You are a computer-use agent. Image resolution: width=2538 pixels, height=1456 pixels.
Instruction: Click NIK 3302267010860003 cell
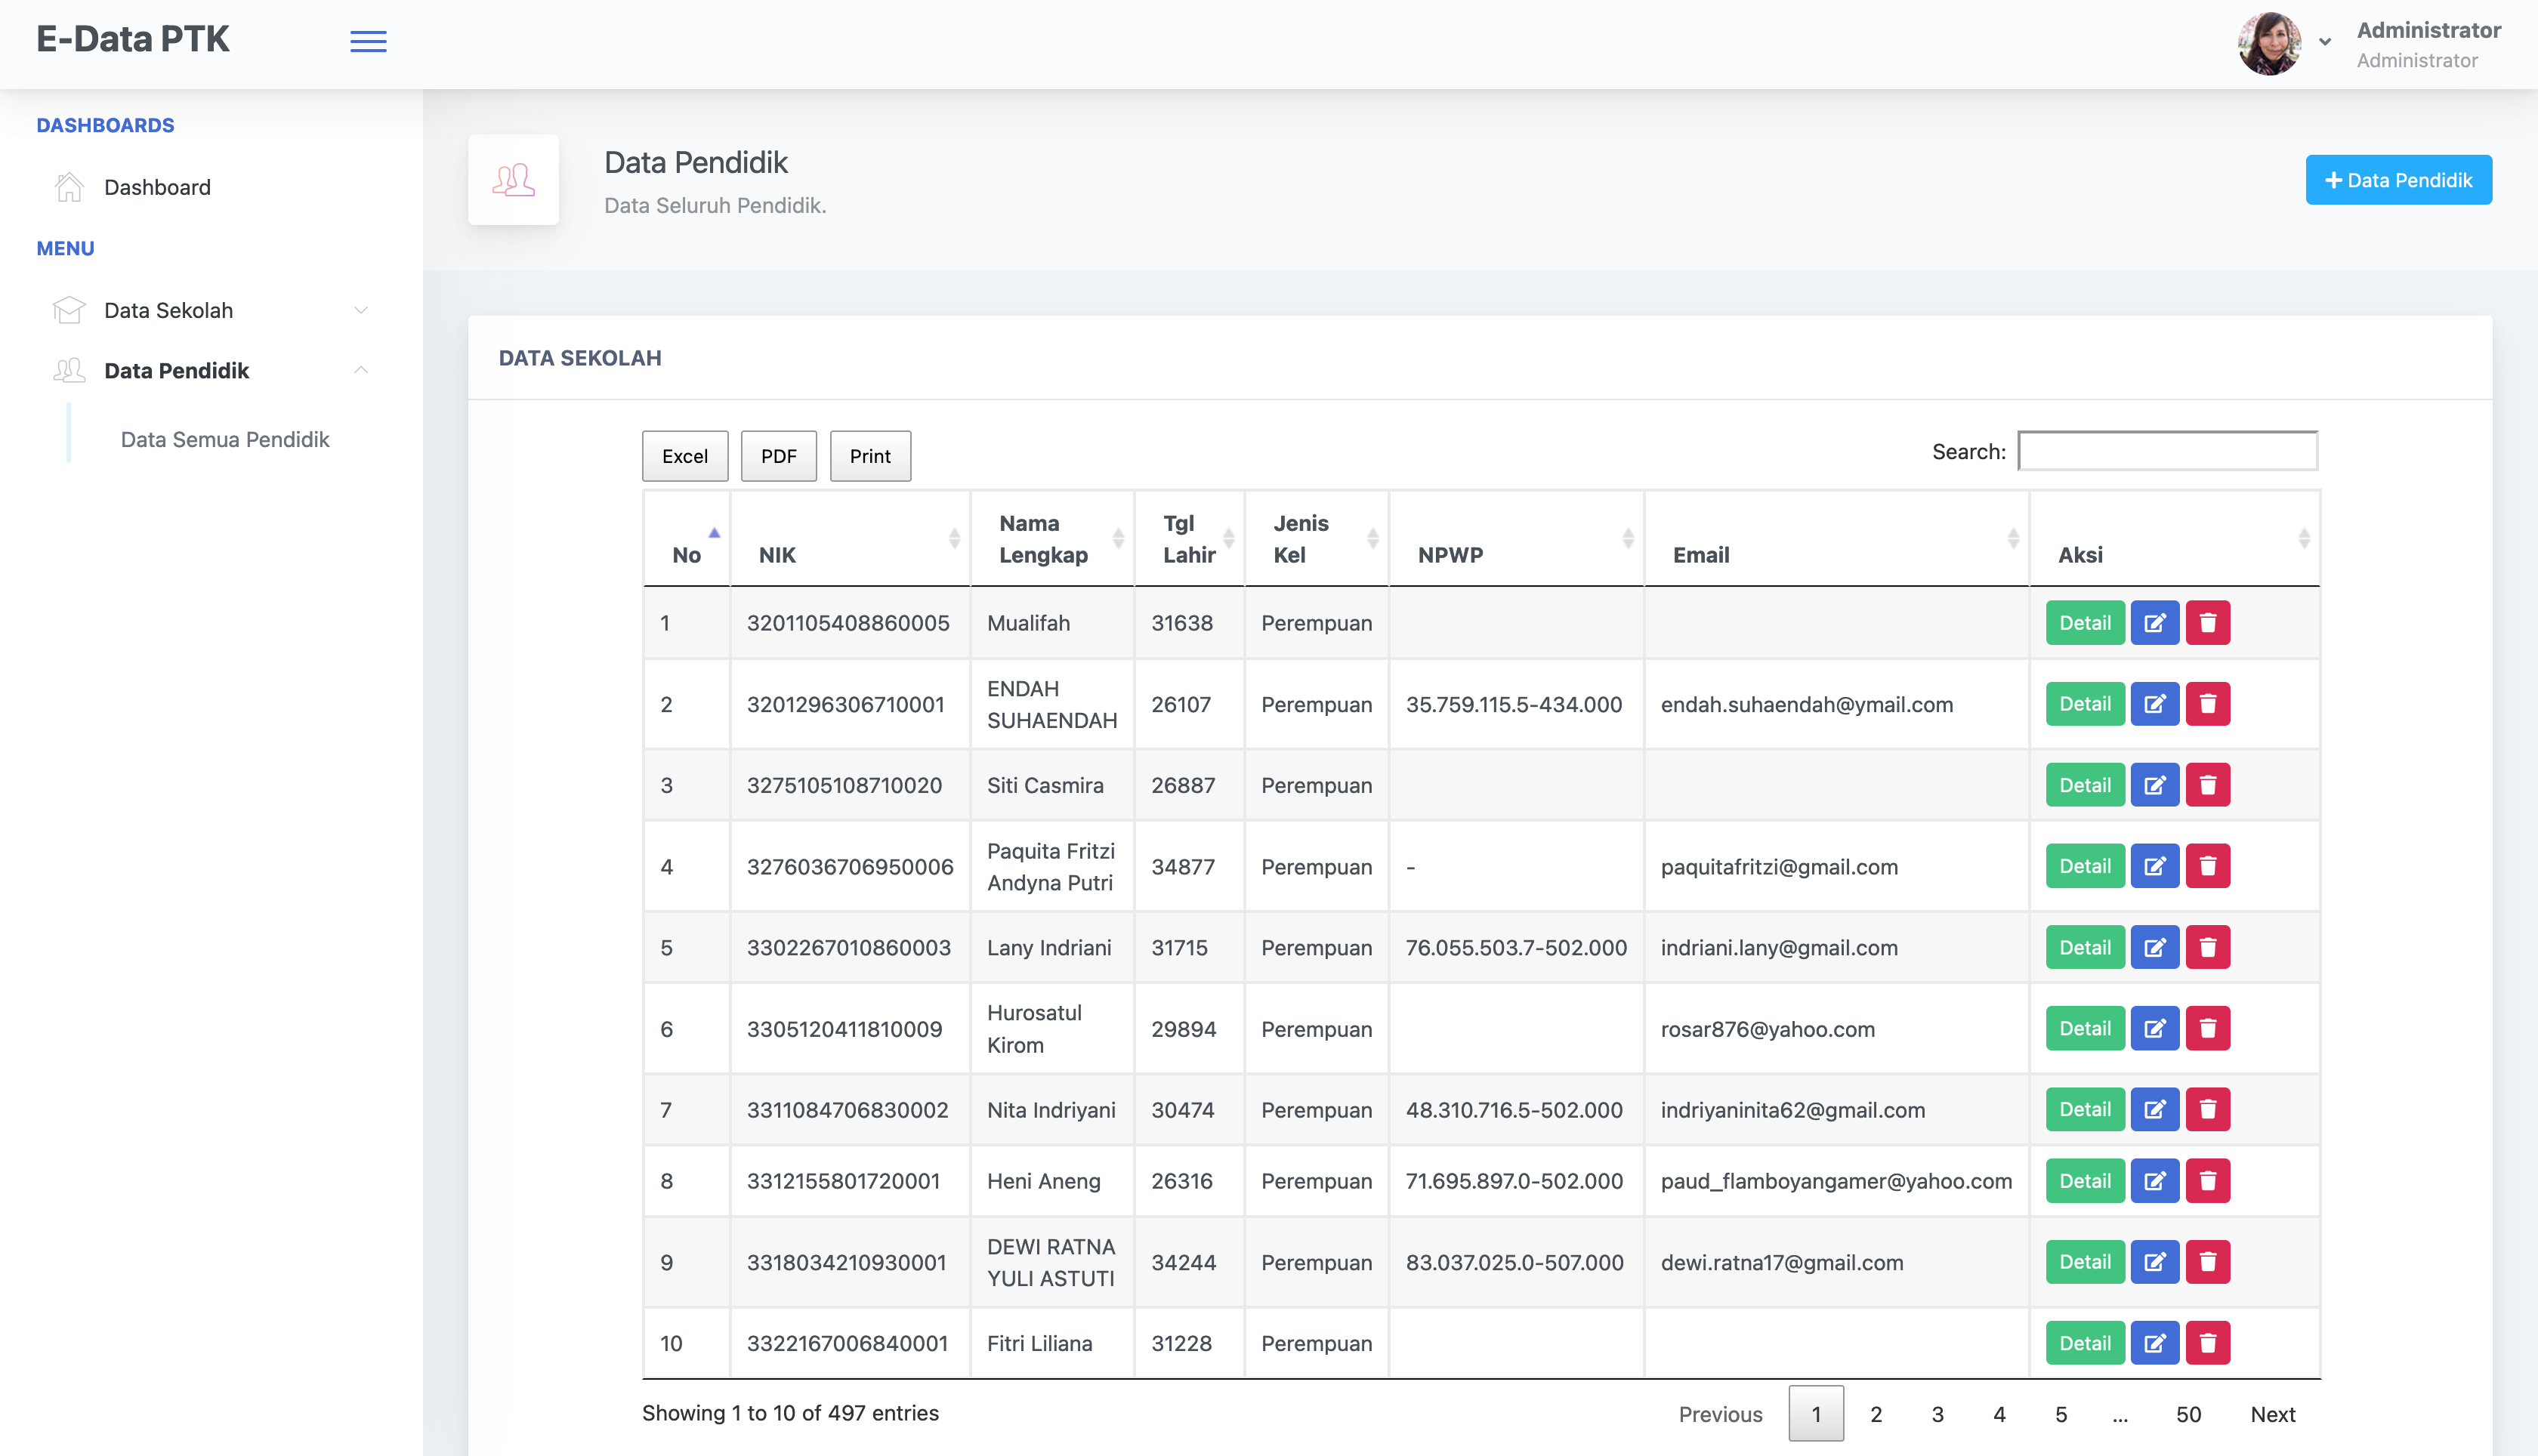(x=850, y=947)
